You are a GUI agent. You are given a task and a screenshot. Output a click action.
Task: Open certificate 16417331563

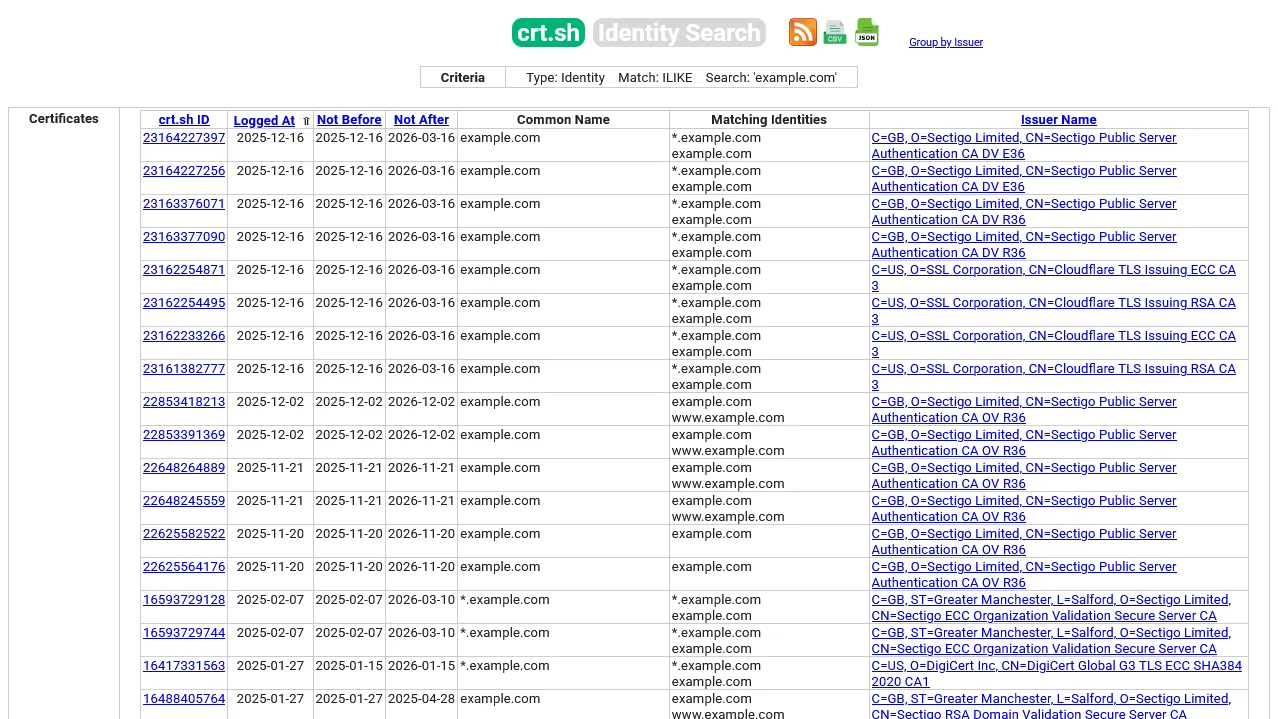[x=183, y=666]
